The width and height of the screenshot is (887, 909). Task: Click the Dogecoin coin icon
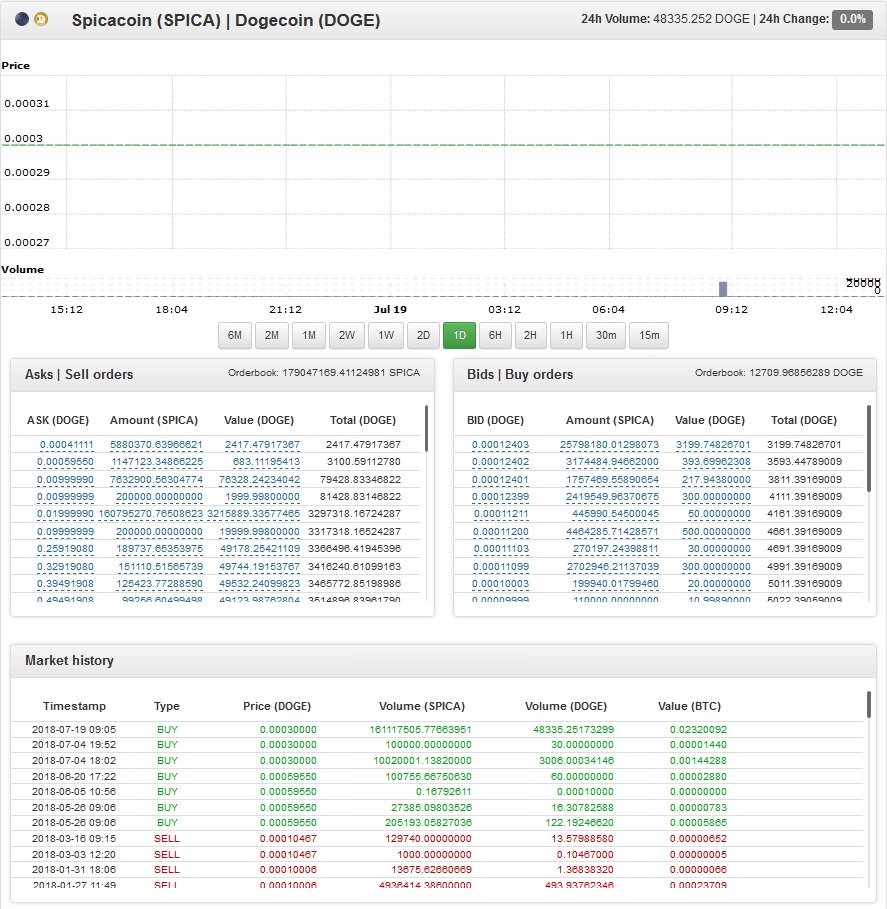pyautogui.click(x=41, y=20)
